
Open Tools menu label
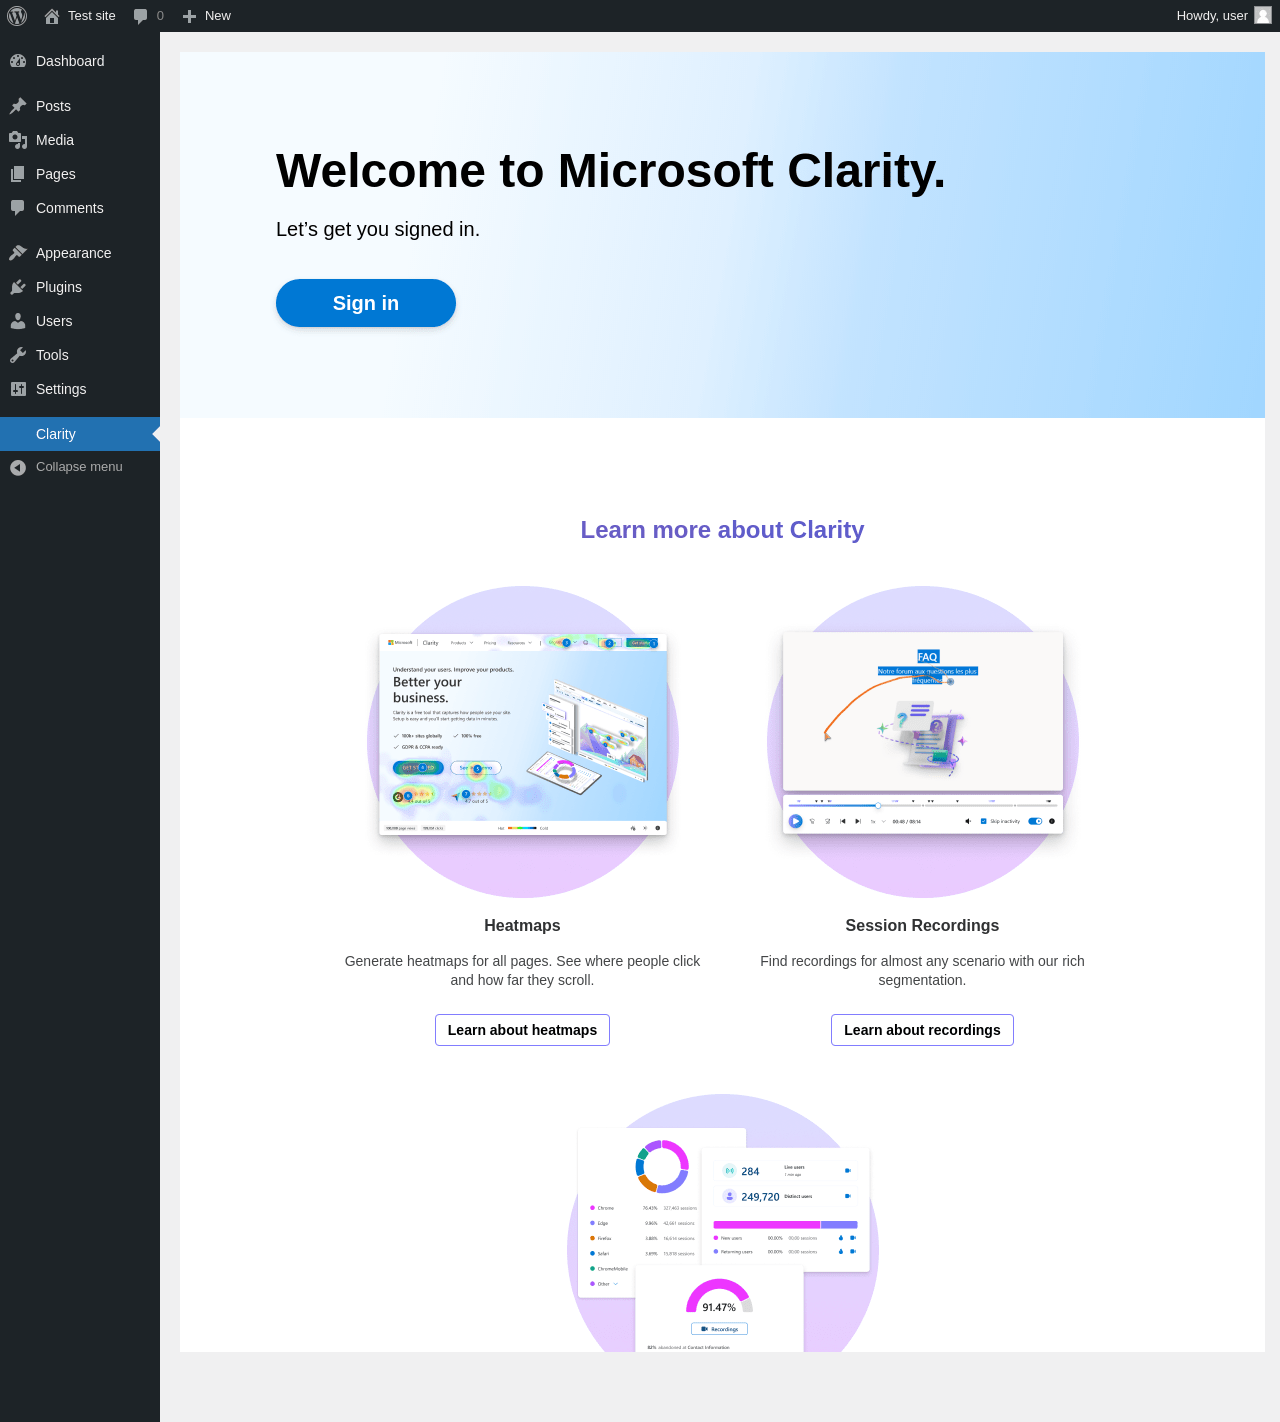[x=52, y=355]
